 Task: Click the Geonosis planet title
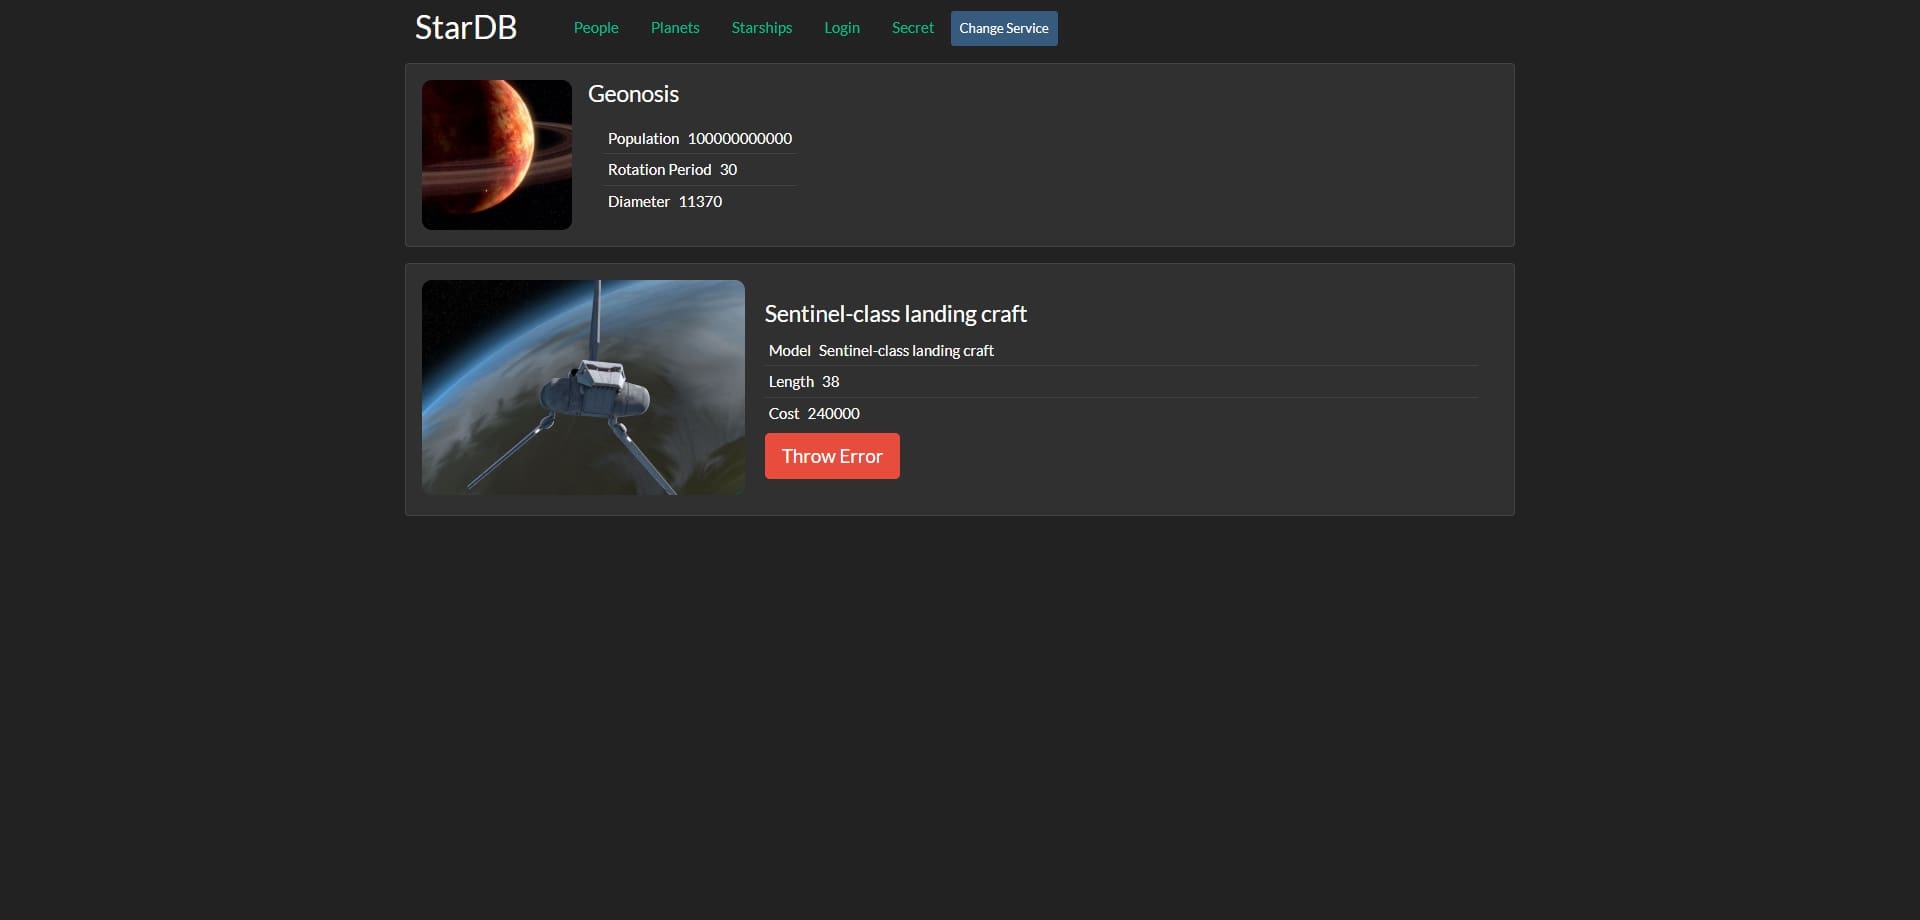(633, 94)
